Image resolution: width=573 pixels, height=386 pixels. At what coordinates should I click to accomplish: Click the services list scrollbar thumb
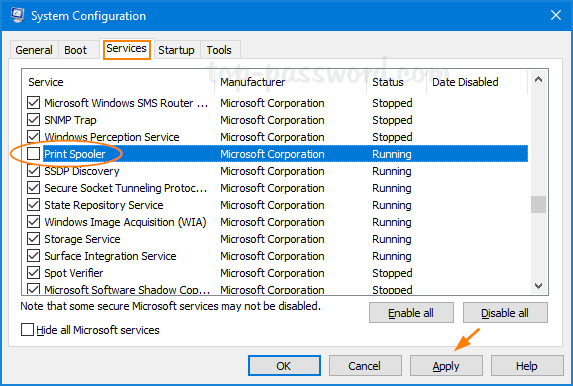tap(538, 204)
